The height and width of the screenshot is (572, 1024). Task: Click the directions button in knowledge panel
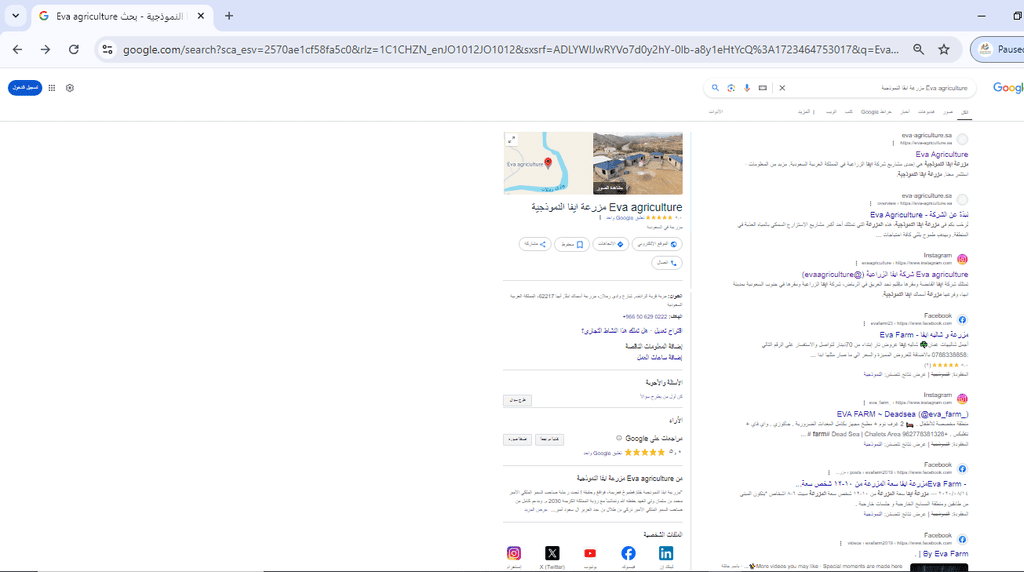point(611,244)
